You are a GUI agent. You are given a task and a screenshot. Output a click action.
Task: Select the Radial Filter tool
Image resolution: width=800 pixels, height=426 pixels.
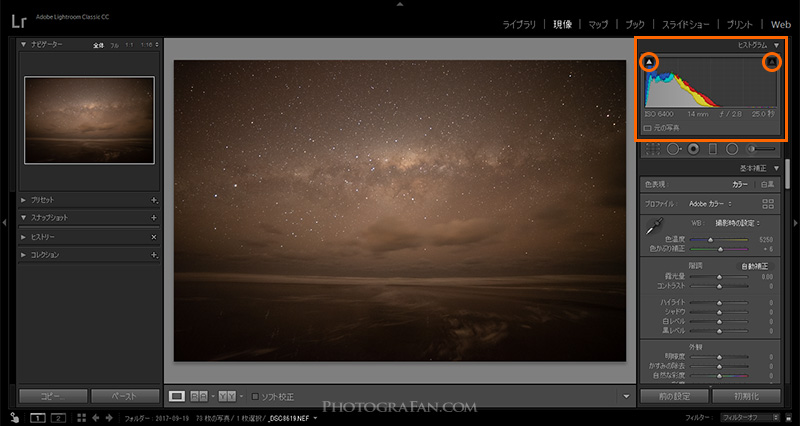[732, 149]
